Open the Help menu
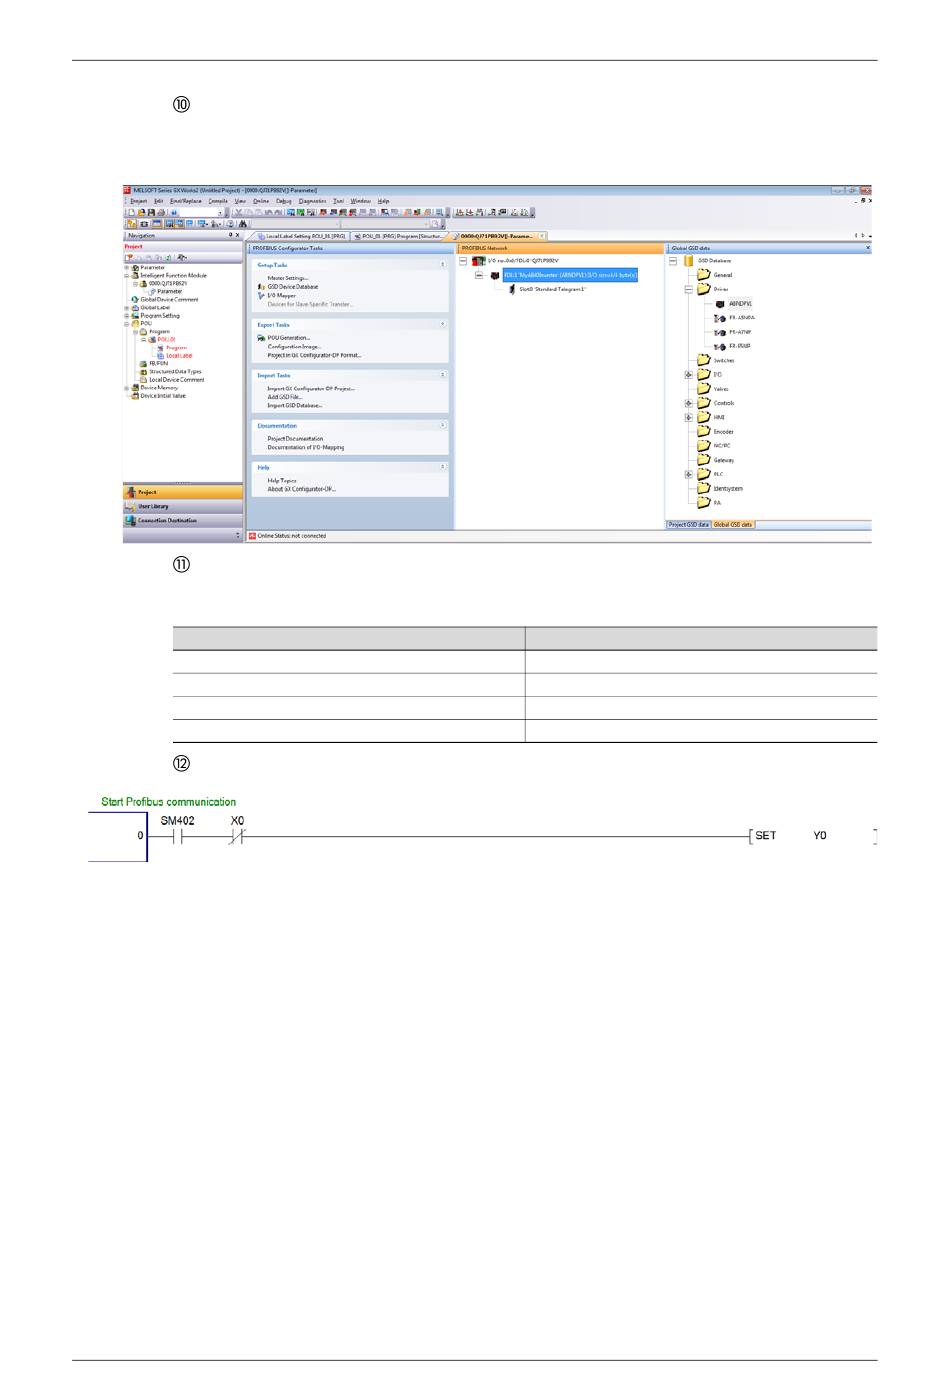The image size is (950, 1388). (x=383, y=201)
